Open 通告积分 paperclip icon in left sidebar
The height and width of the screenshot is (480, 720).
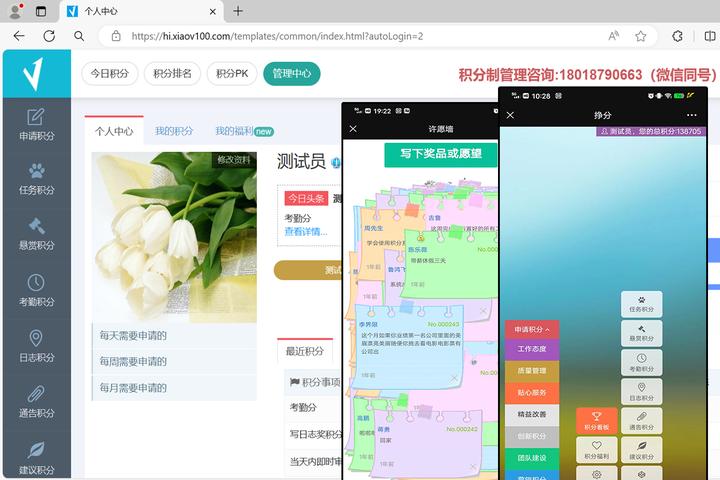point(37,401)
